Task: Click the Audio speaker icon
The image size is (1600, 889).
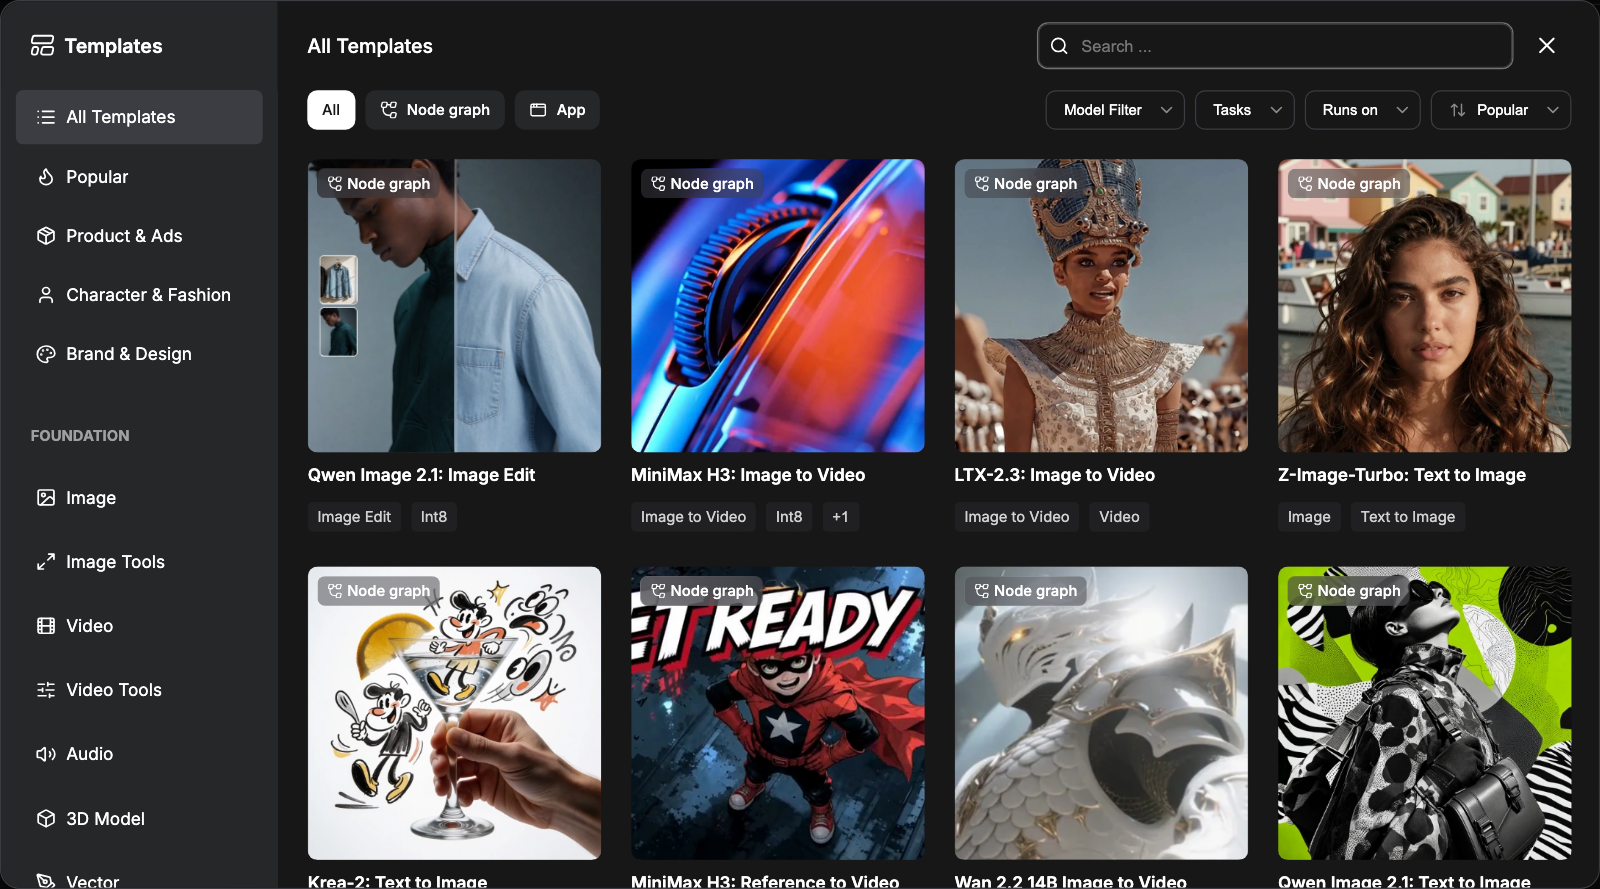Action: (46, 754)
